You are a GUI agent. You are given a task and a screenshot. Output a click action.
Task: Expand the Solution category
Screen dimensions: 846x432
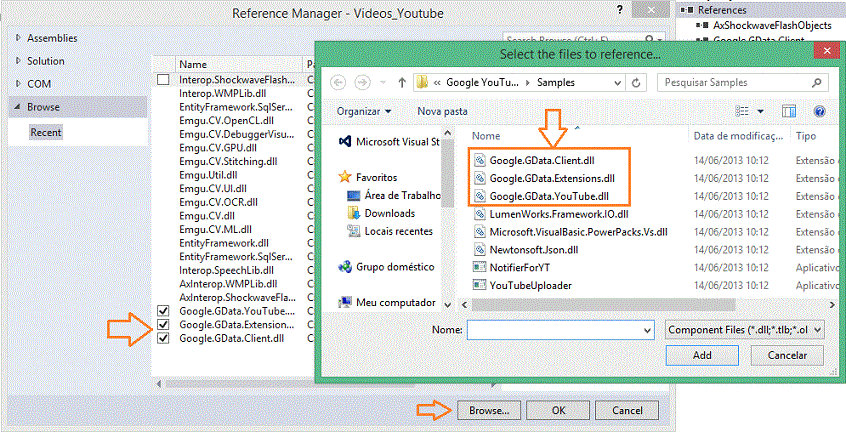coord(18,61)
